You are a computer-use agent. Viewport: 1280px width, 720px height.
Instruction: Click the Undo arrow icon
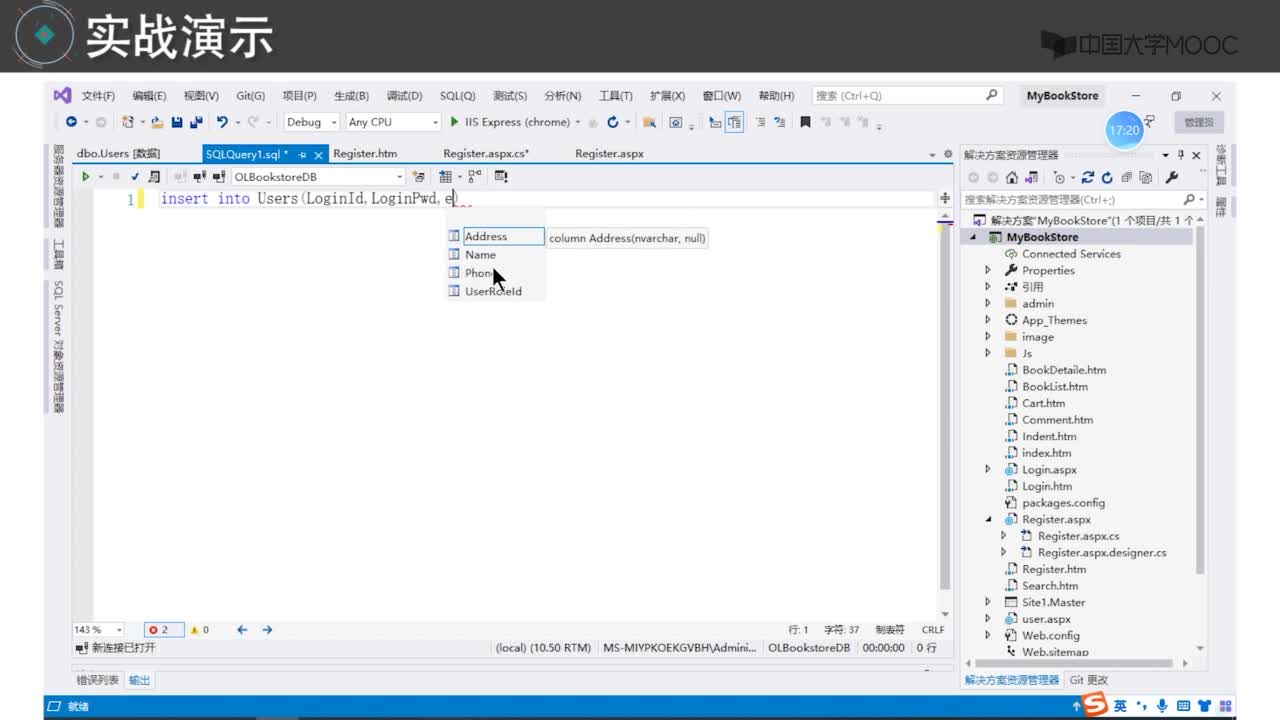click(222, 122)
